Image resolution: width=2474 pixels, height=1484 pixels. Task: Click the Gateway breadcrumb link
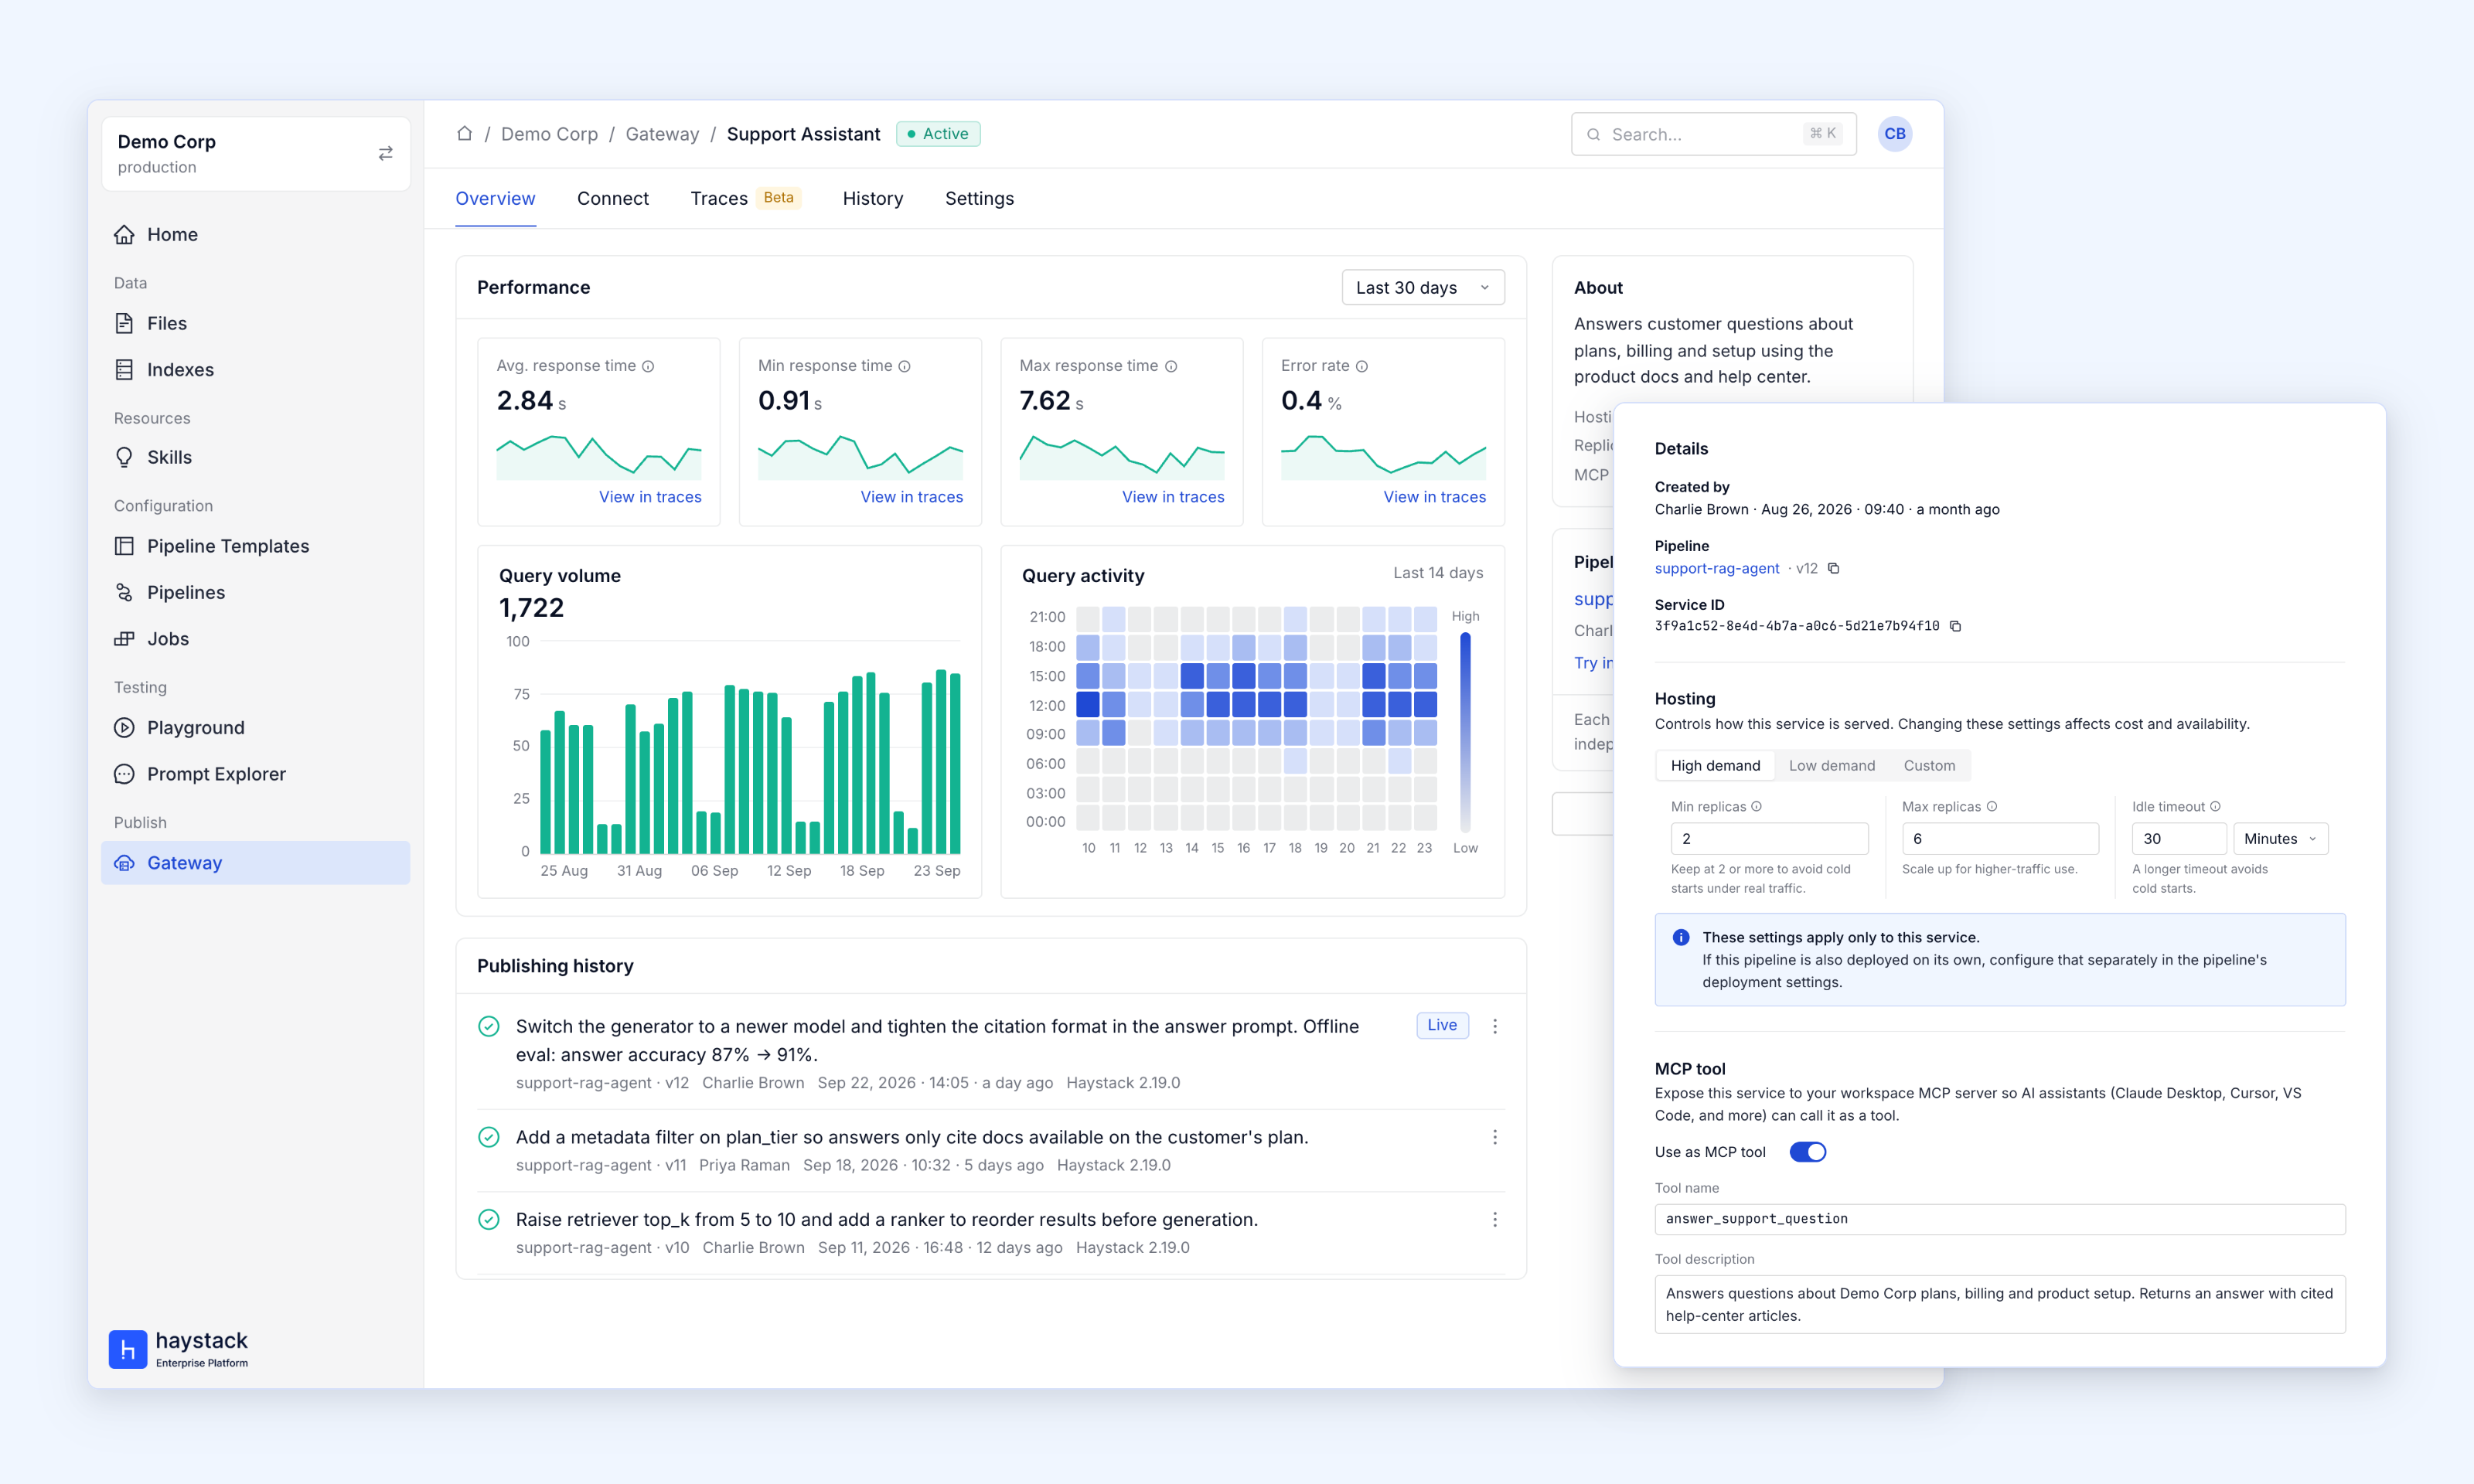coord(662,133)
